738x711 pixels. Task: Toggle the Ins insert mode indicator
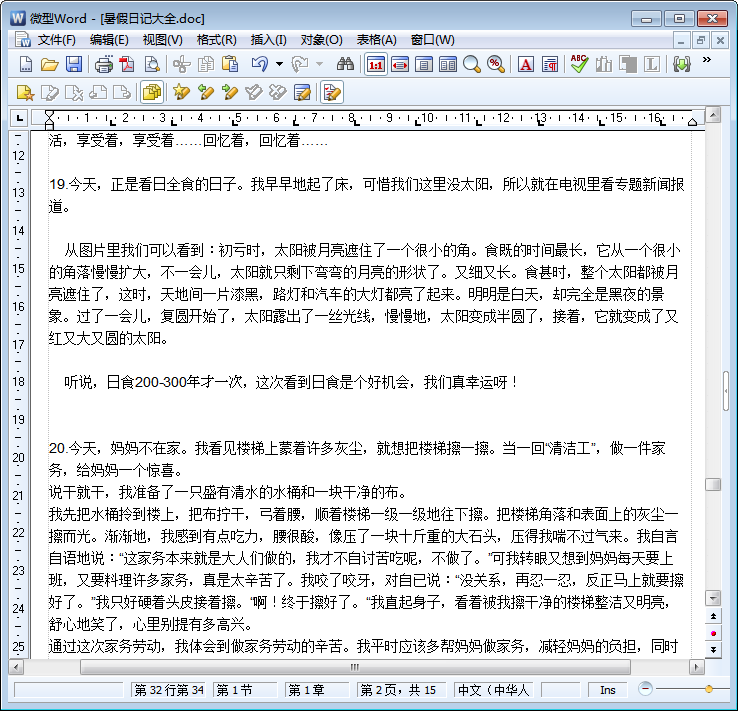click(x=608, y=690)
